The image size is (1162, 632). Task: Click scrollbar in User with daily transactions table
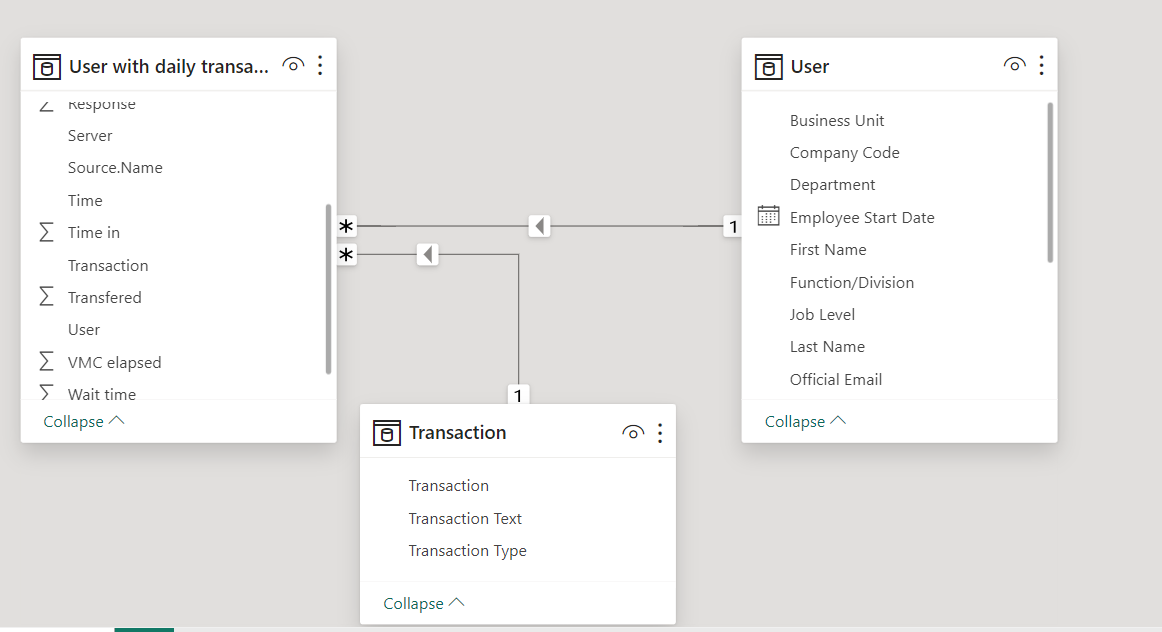coord(328,289)
